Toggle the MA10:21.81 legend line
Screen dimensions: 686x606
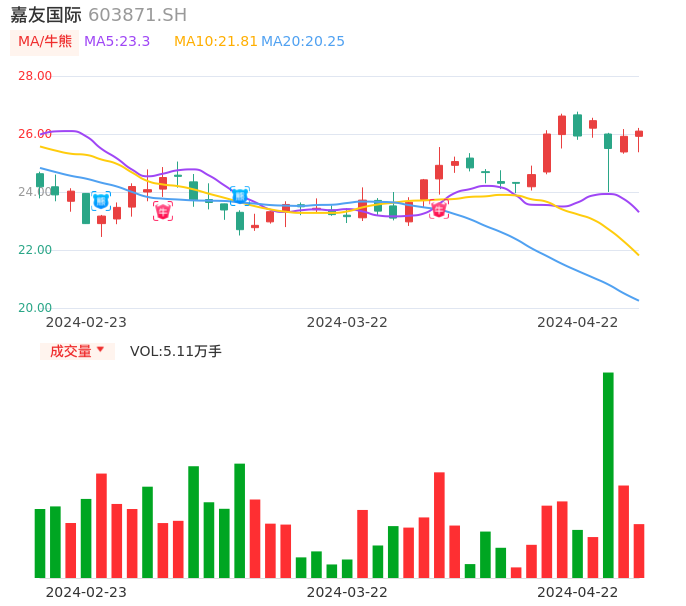pos(215,41)
